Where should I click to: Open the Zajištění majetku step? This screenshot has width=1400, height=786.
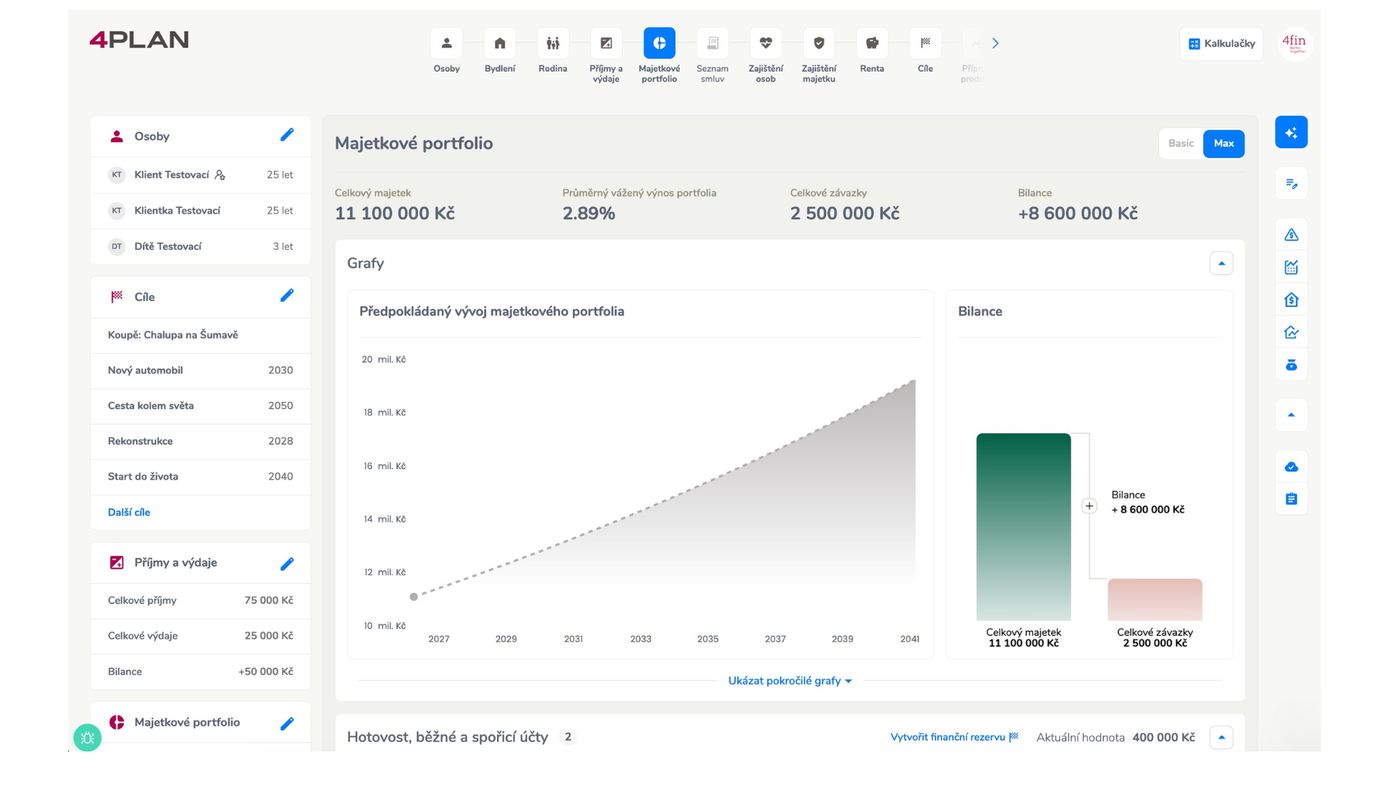point(818,43)
